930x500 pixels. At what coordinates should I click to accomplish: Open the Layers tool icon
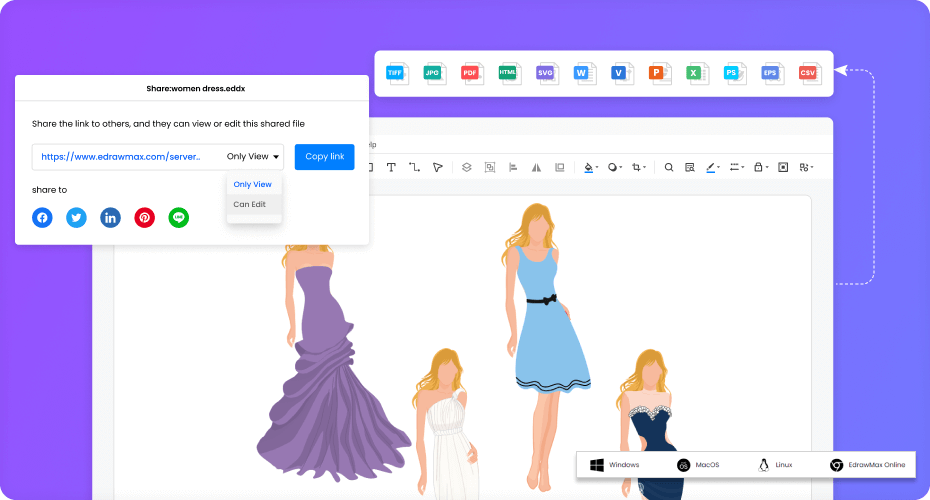(x=467, y=167)
